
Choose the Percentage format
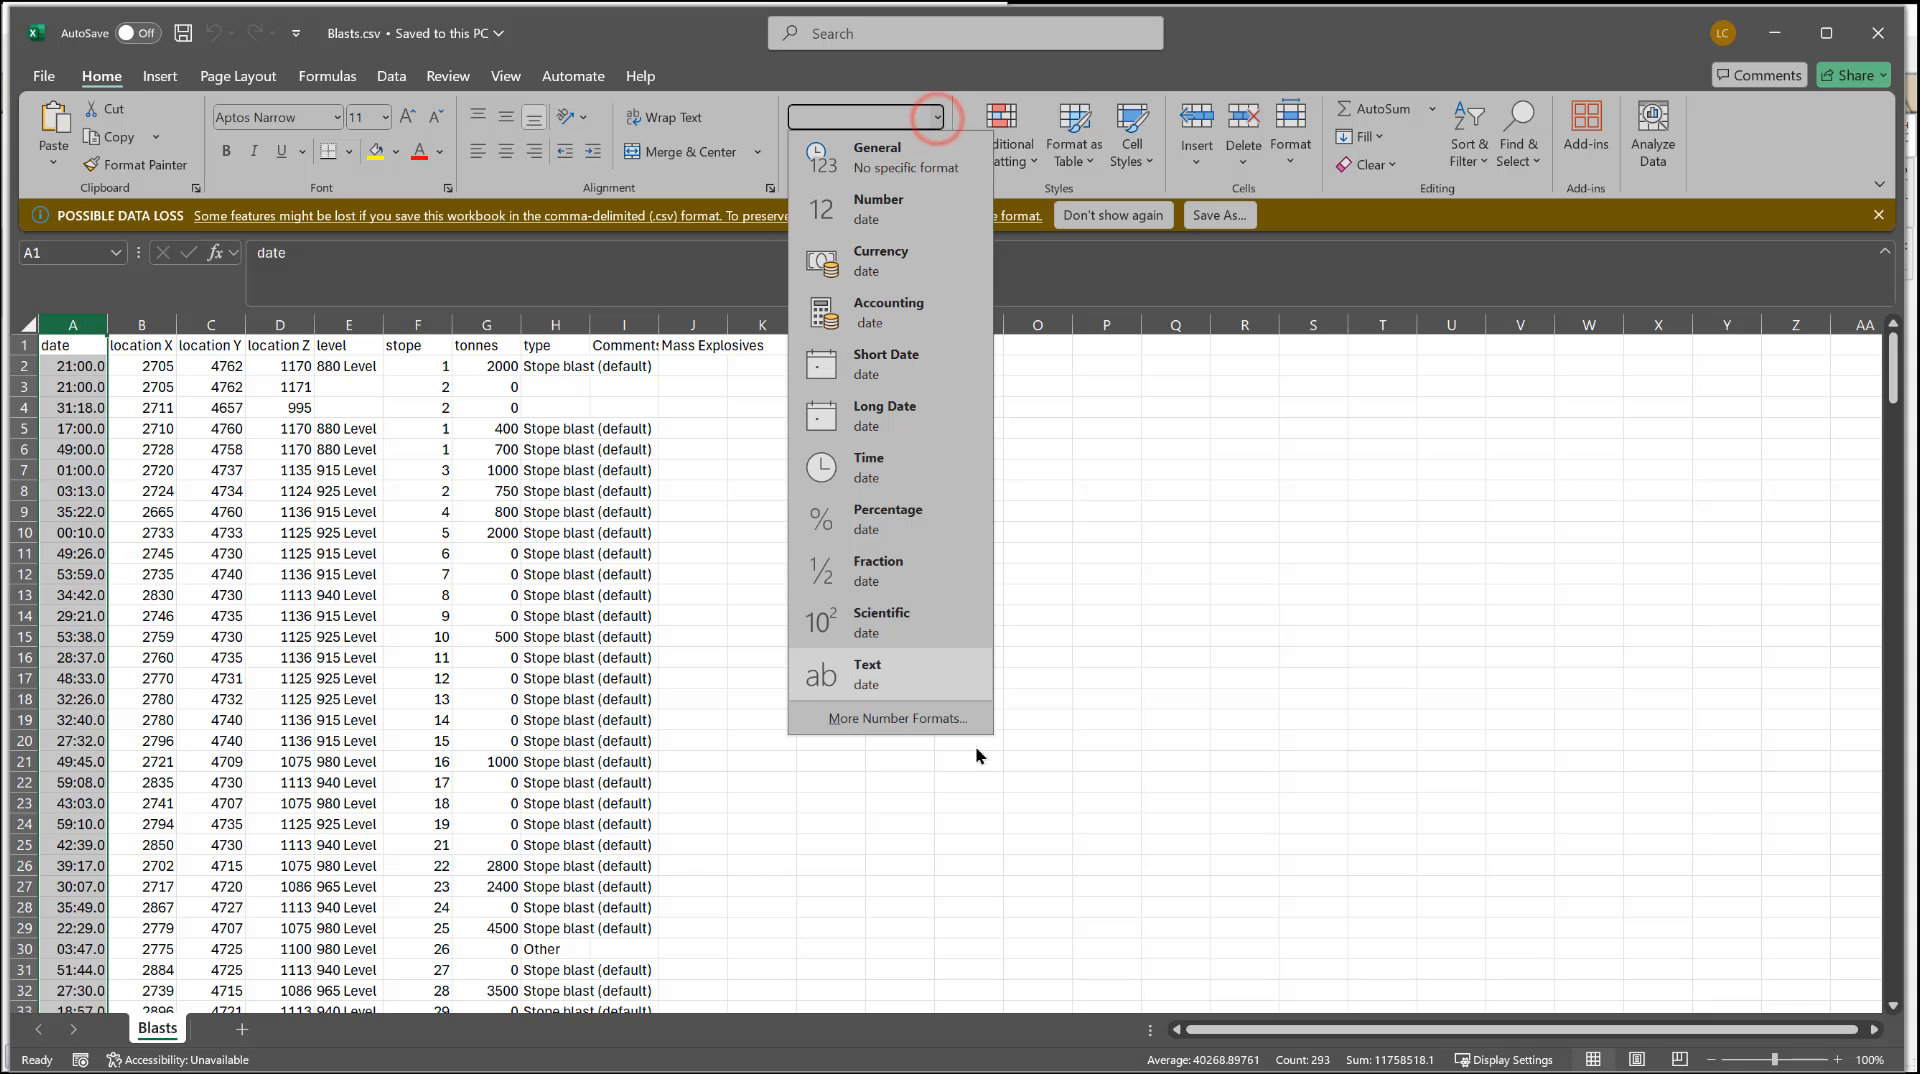click(x=890, y=519)
